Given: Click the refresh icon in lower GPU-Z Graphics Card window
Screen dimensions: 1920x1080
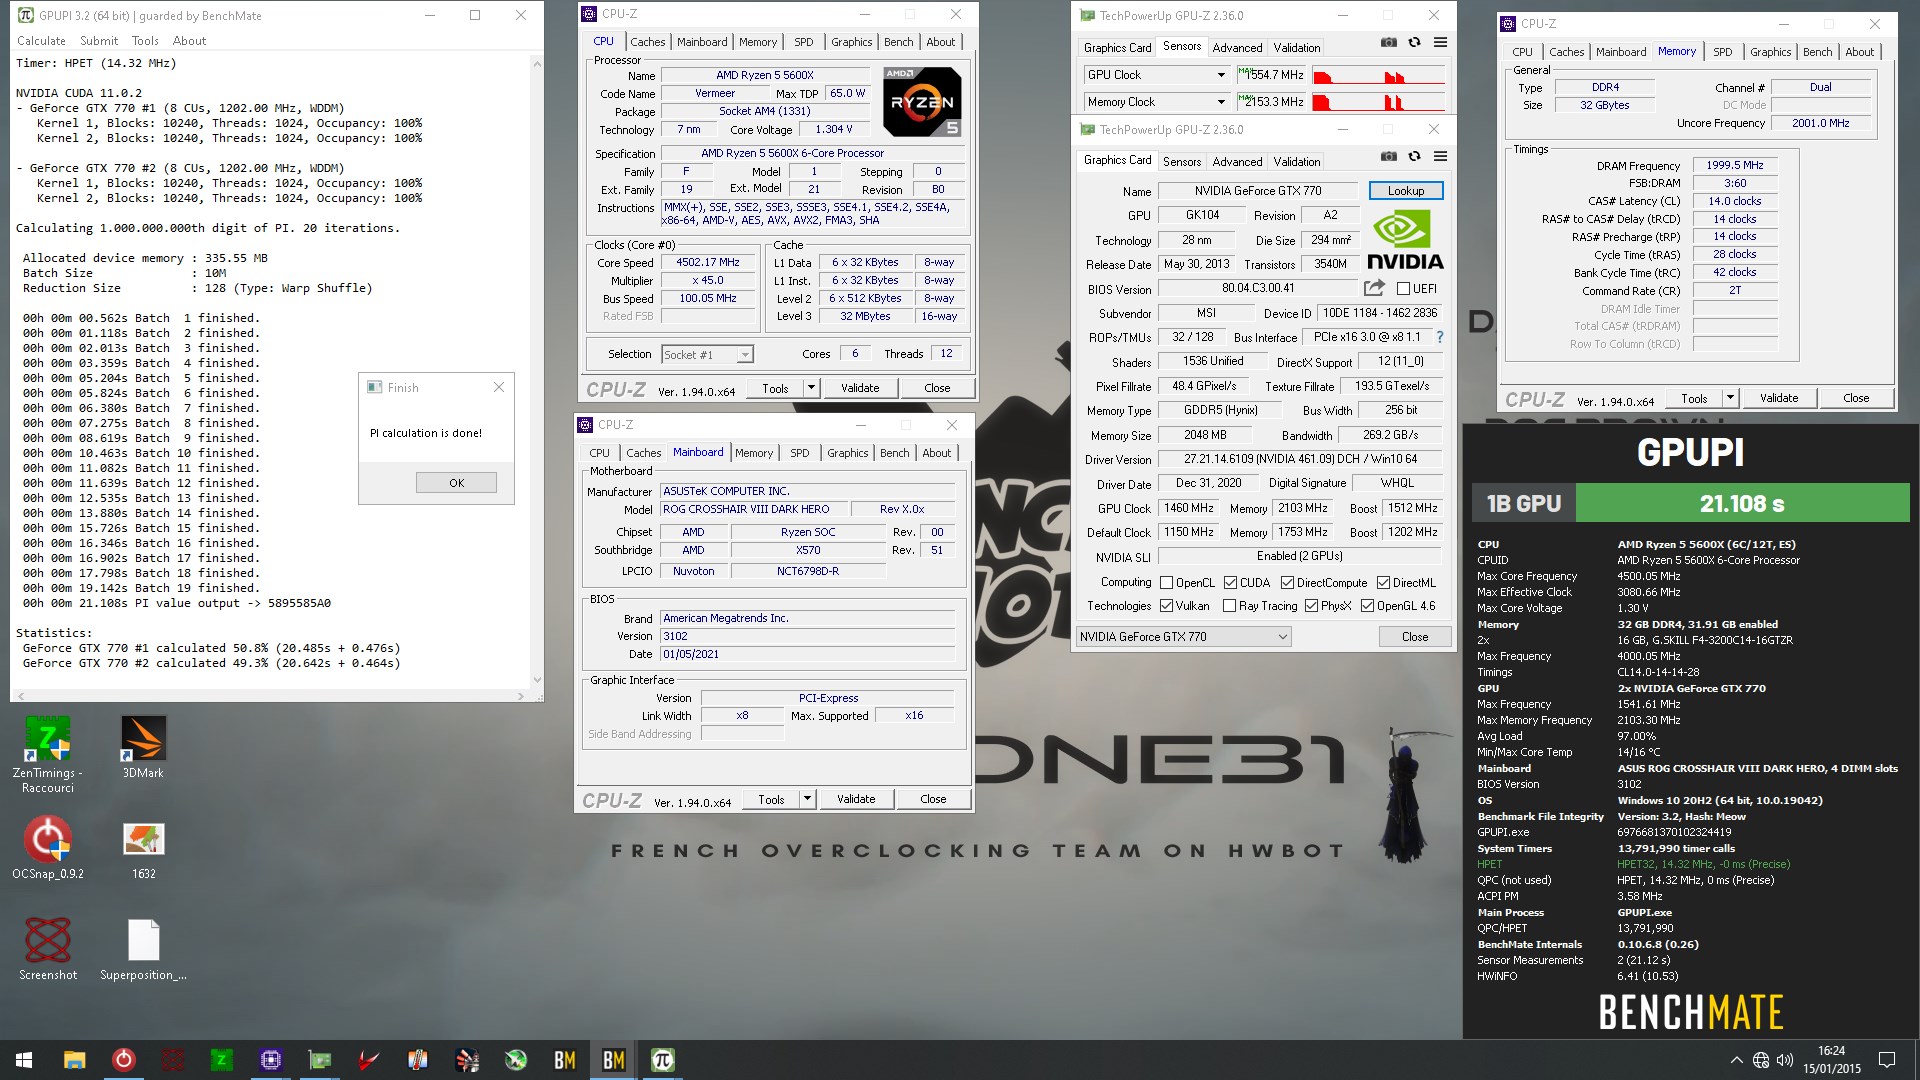Looking at the screenshot, I should pyautogui.click(x=1414, y=156).
